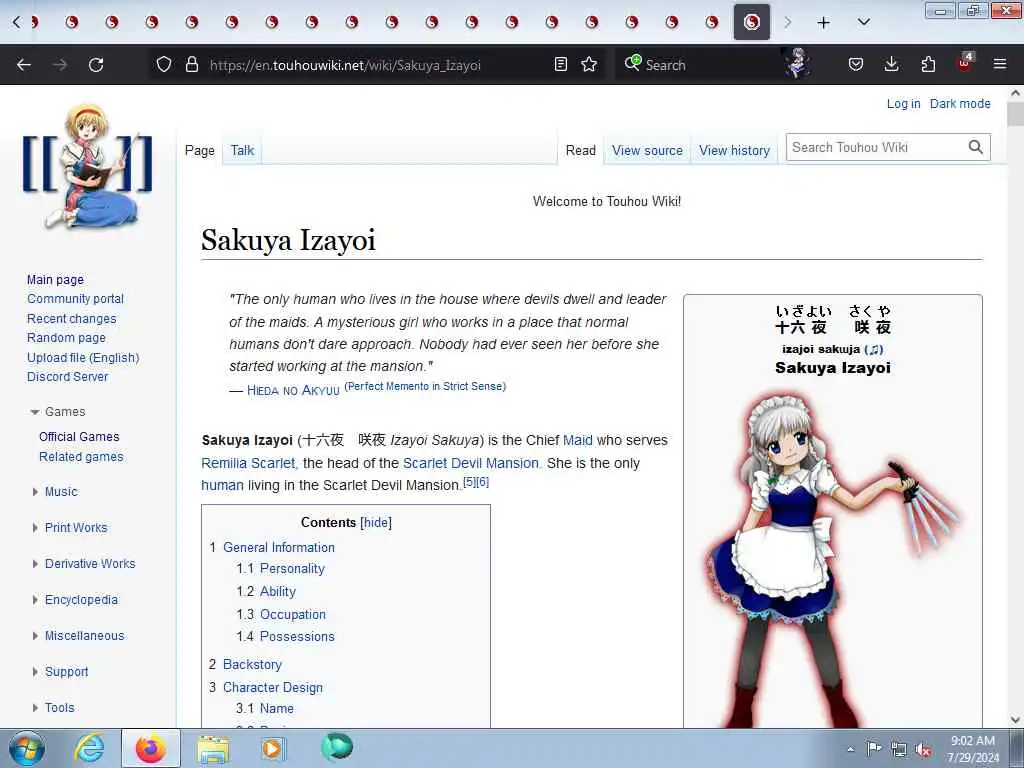Screen dimensions: 1024x768
Task: Click the Sakuya Izayoi character image
Action: (833, 559)
